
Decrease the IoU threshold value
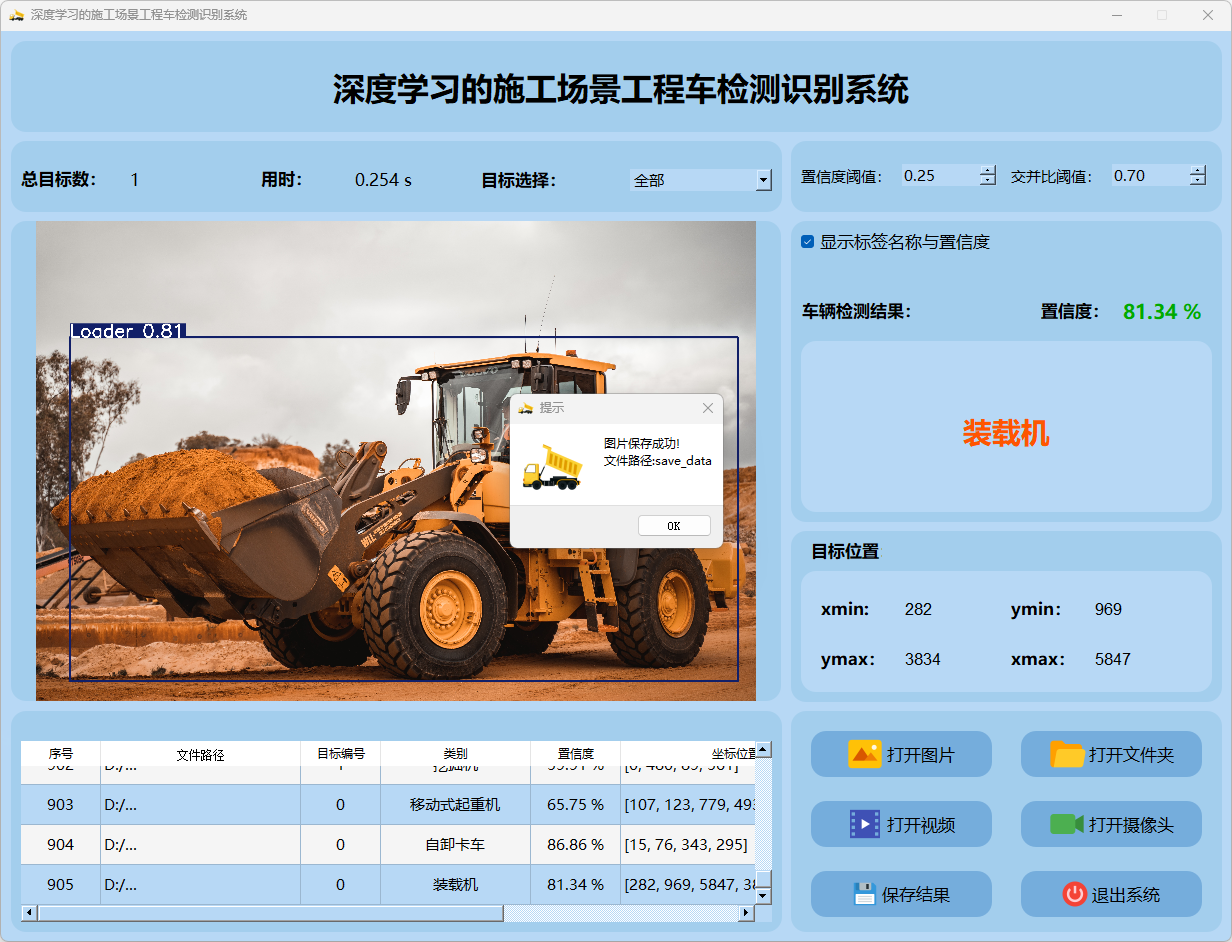pos(1198,181)
